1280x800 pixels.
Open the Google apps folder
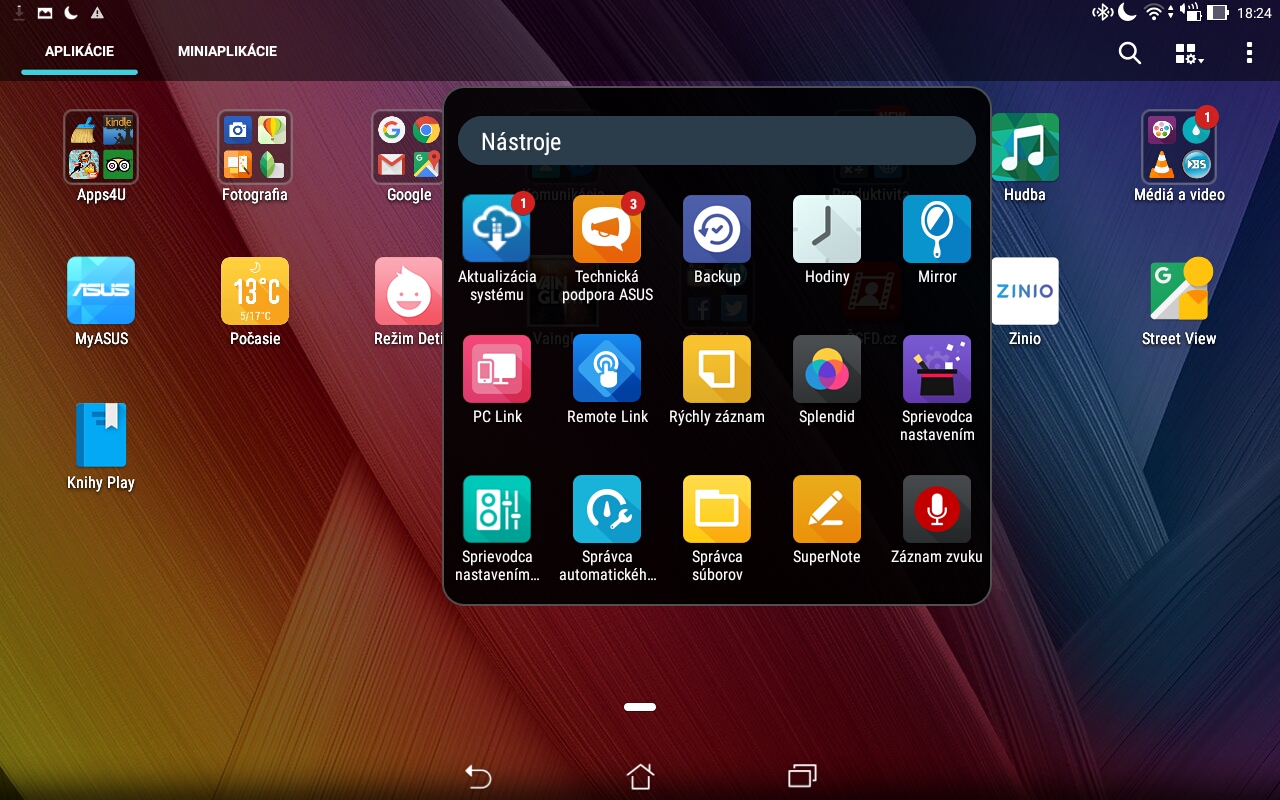click(x=409, y=147)
